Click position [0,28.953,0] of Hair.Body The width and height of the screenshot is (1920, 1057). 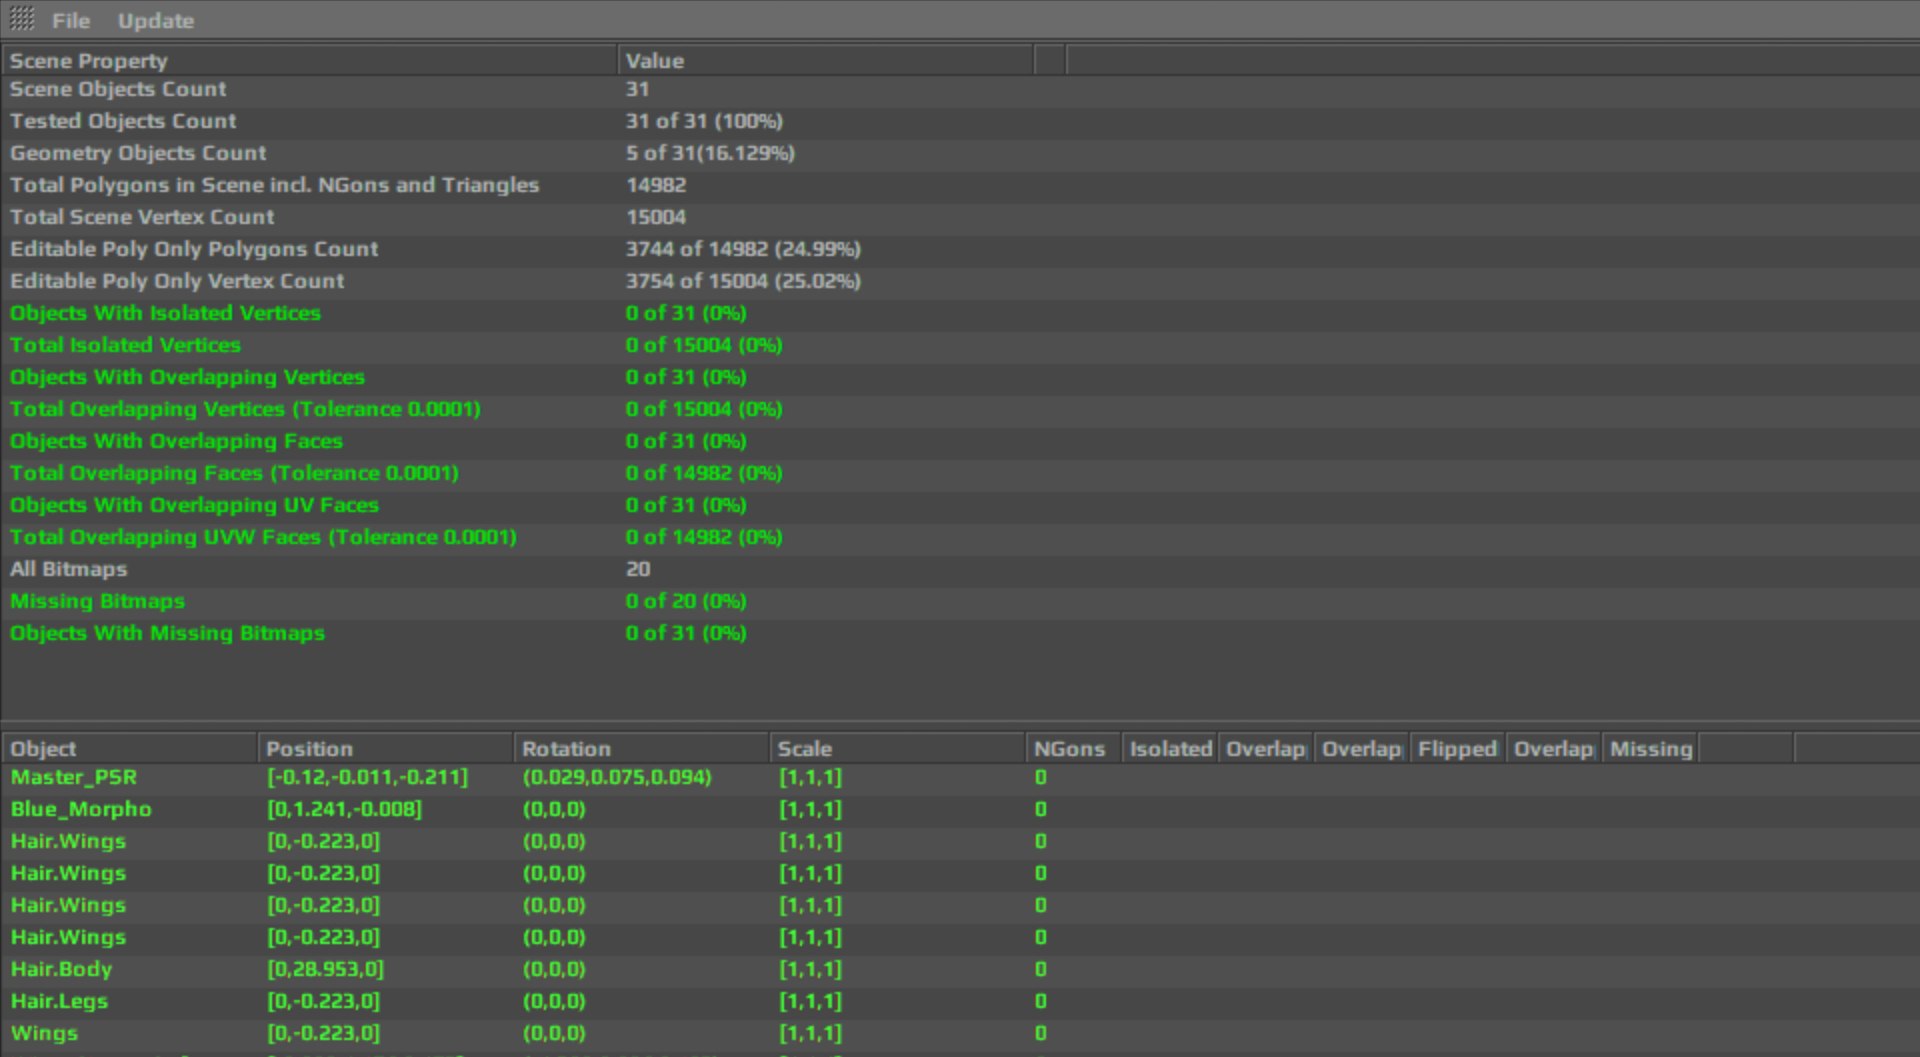tap(325, 970)
